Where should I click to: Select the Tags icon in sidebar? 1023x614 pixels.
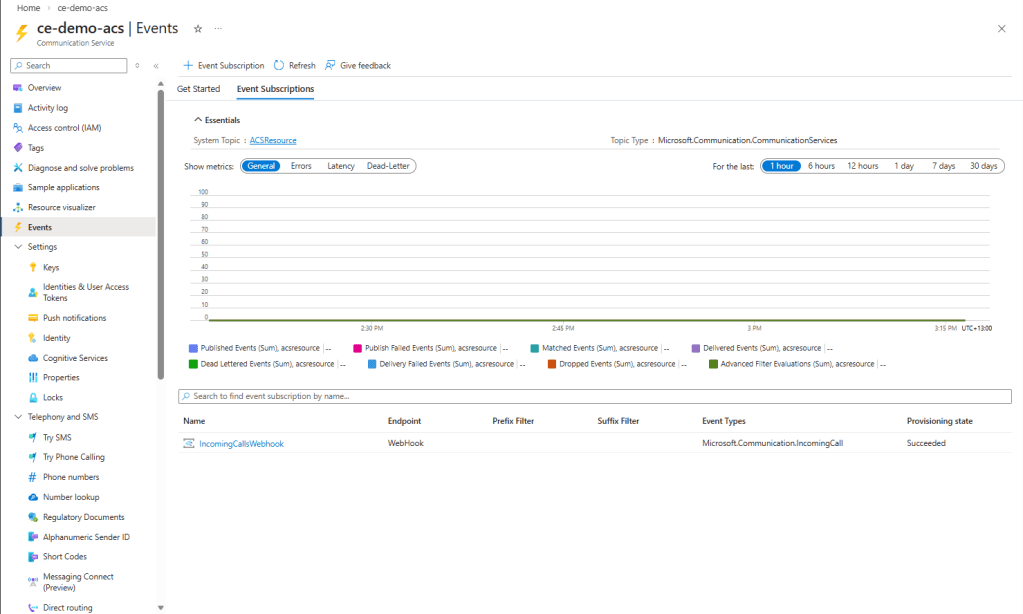[x=17, y=148]
